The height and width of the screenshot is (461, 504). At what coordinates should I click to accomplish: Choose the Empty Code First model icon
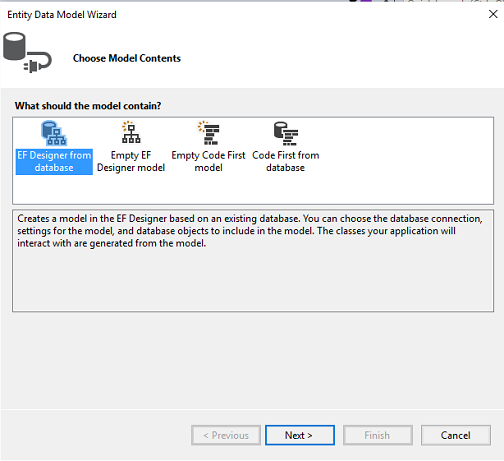[x=209, y=133]
